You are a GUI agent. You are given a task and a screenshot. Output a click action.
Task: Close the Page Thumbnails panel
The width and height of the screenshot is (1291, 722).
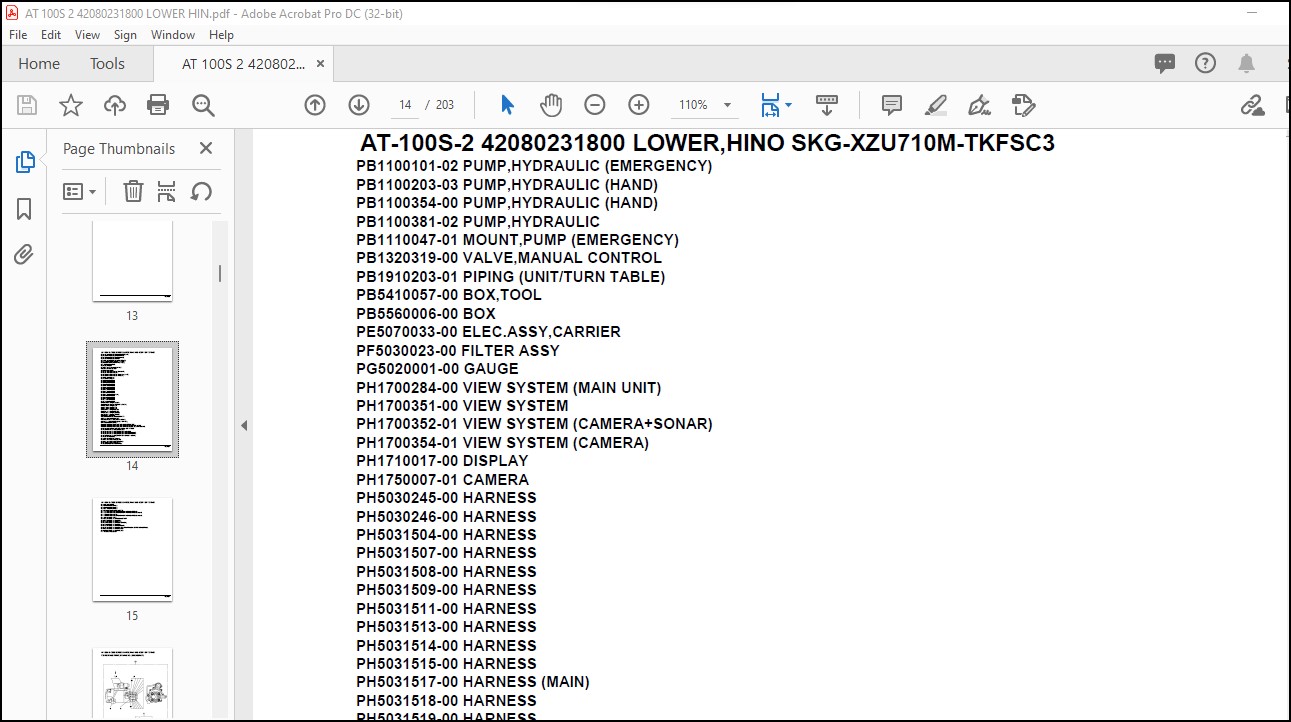pyautogui.click(x=206, y=148)
